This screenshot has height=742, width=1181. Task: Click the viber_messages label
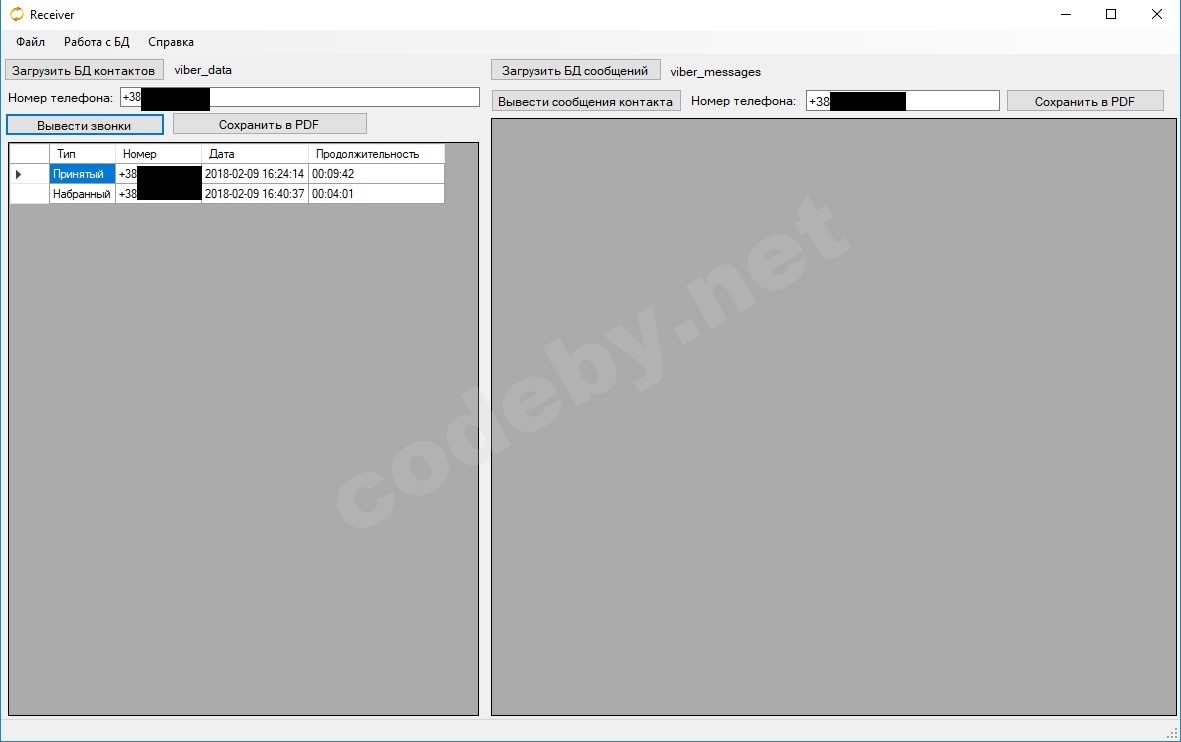(x=716, y=72)
